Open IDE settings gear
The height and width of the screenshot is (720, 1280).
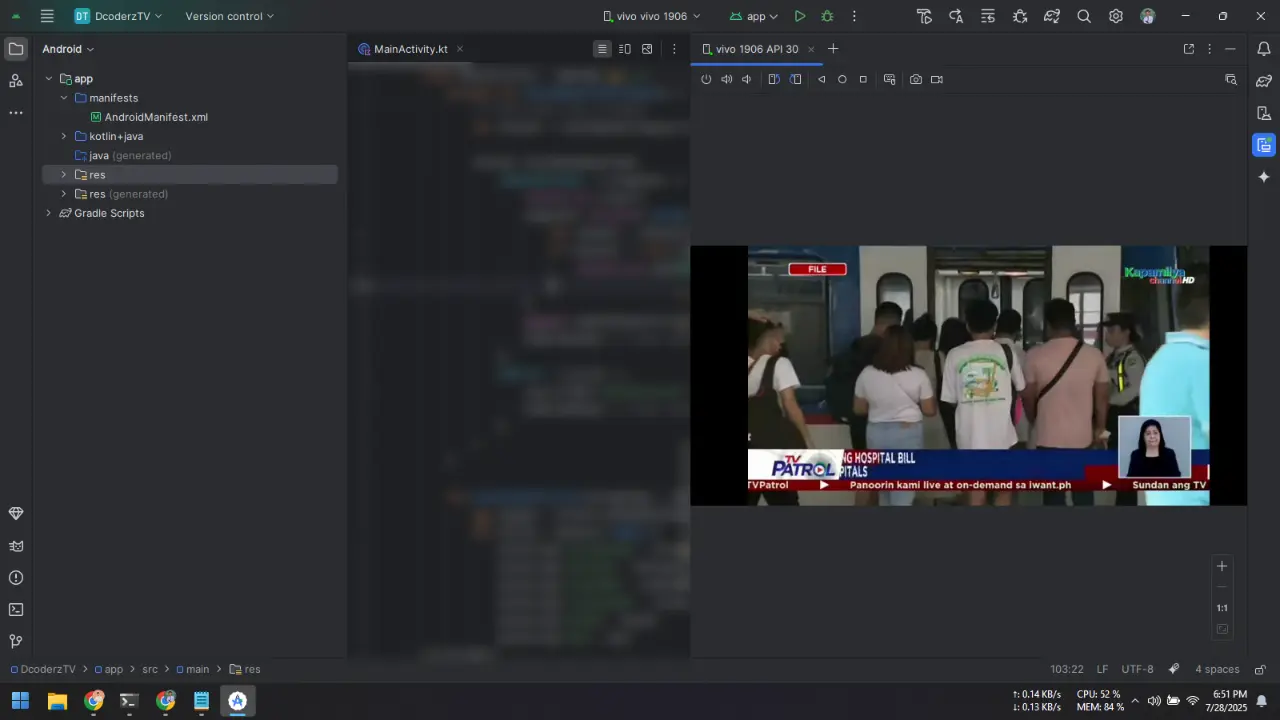tap(1116, 16)
